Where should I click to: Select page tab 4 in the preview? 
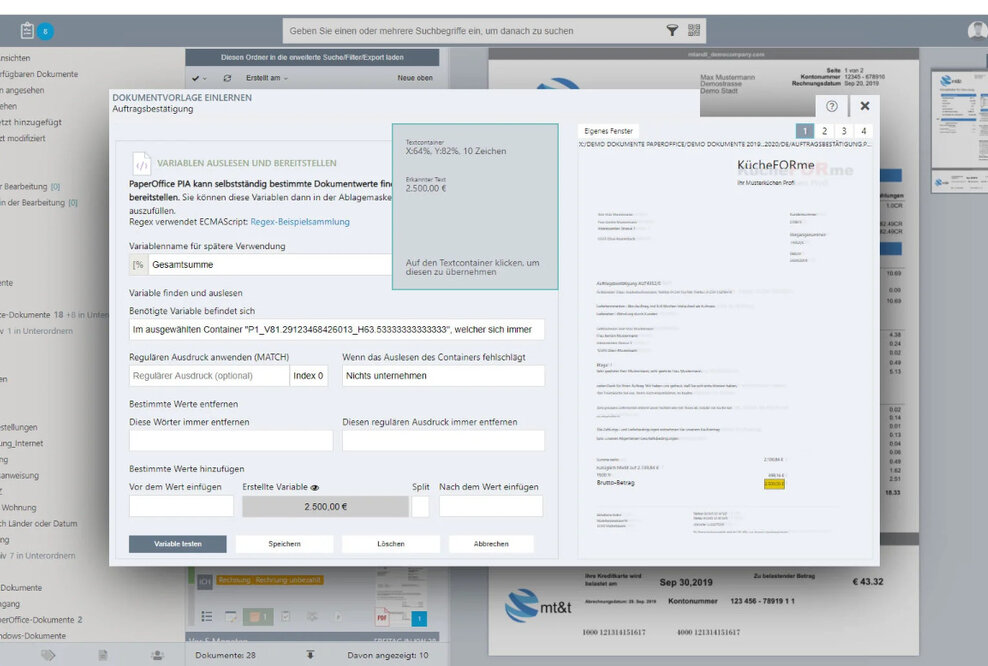(866, 130)
